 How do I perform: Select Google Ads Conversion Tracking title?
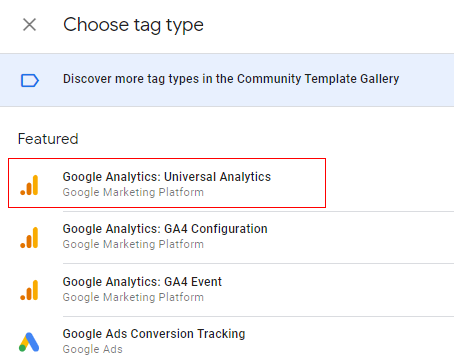(x=154, y=334)
